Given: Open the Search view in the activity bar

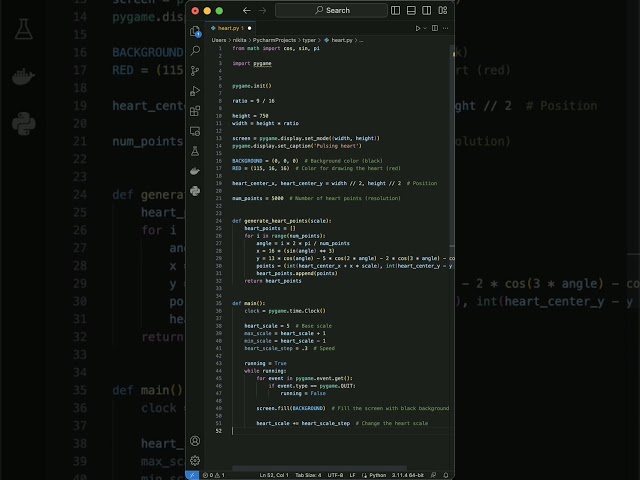Looking at the screenshot, I should [195, 51].
